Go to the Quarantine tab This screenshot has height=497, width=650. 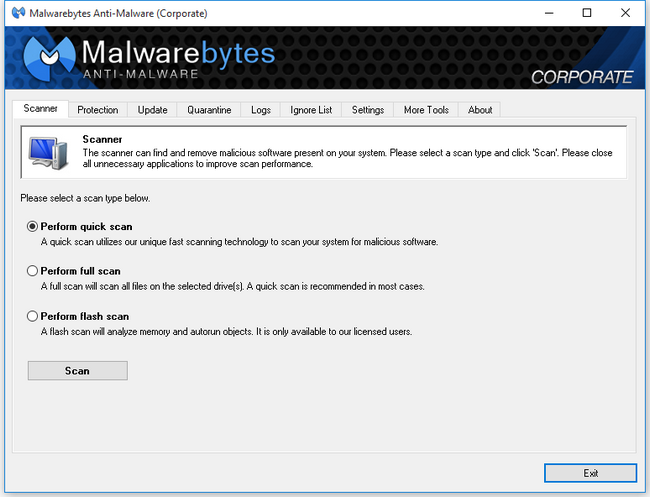point(209,110)
